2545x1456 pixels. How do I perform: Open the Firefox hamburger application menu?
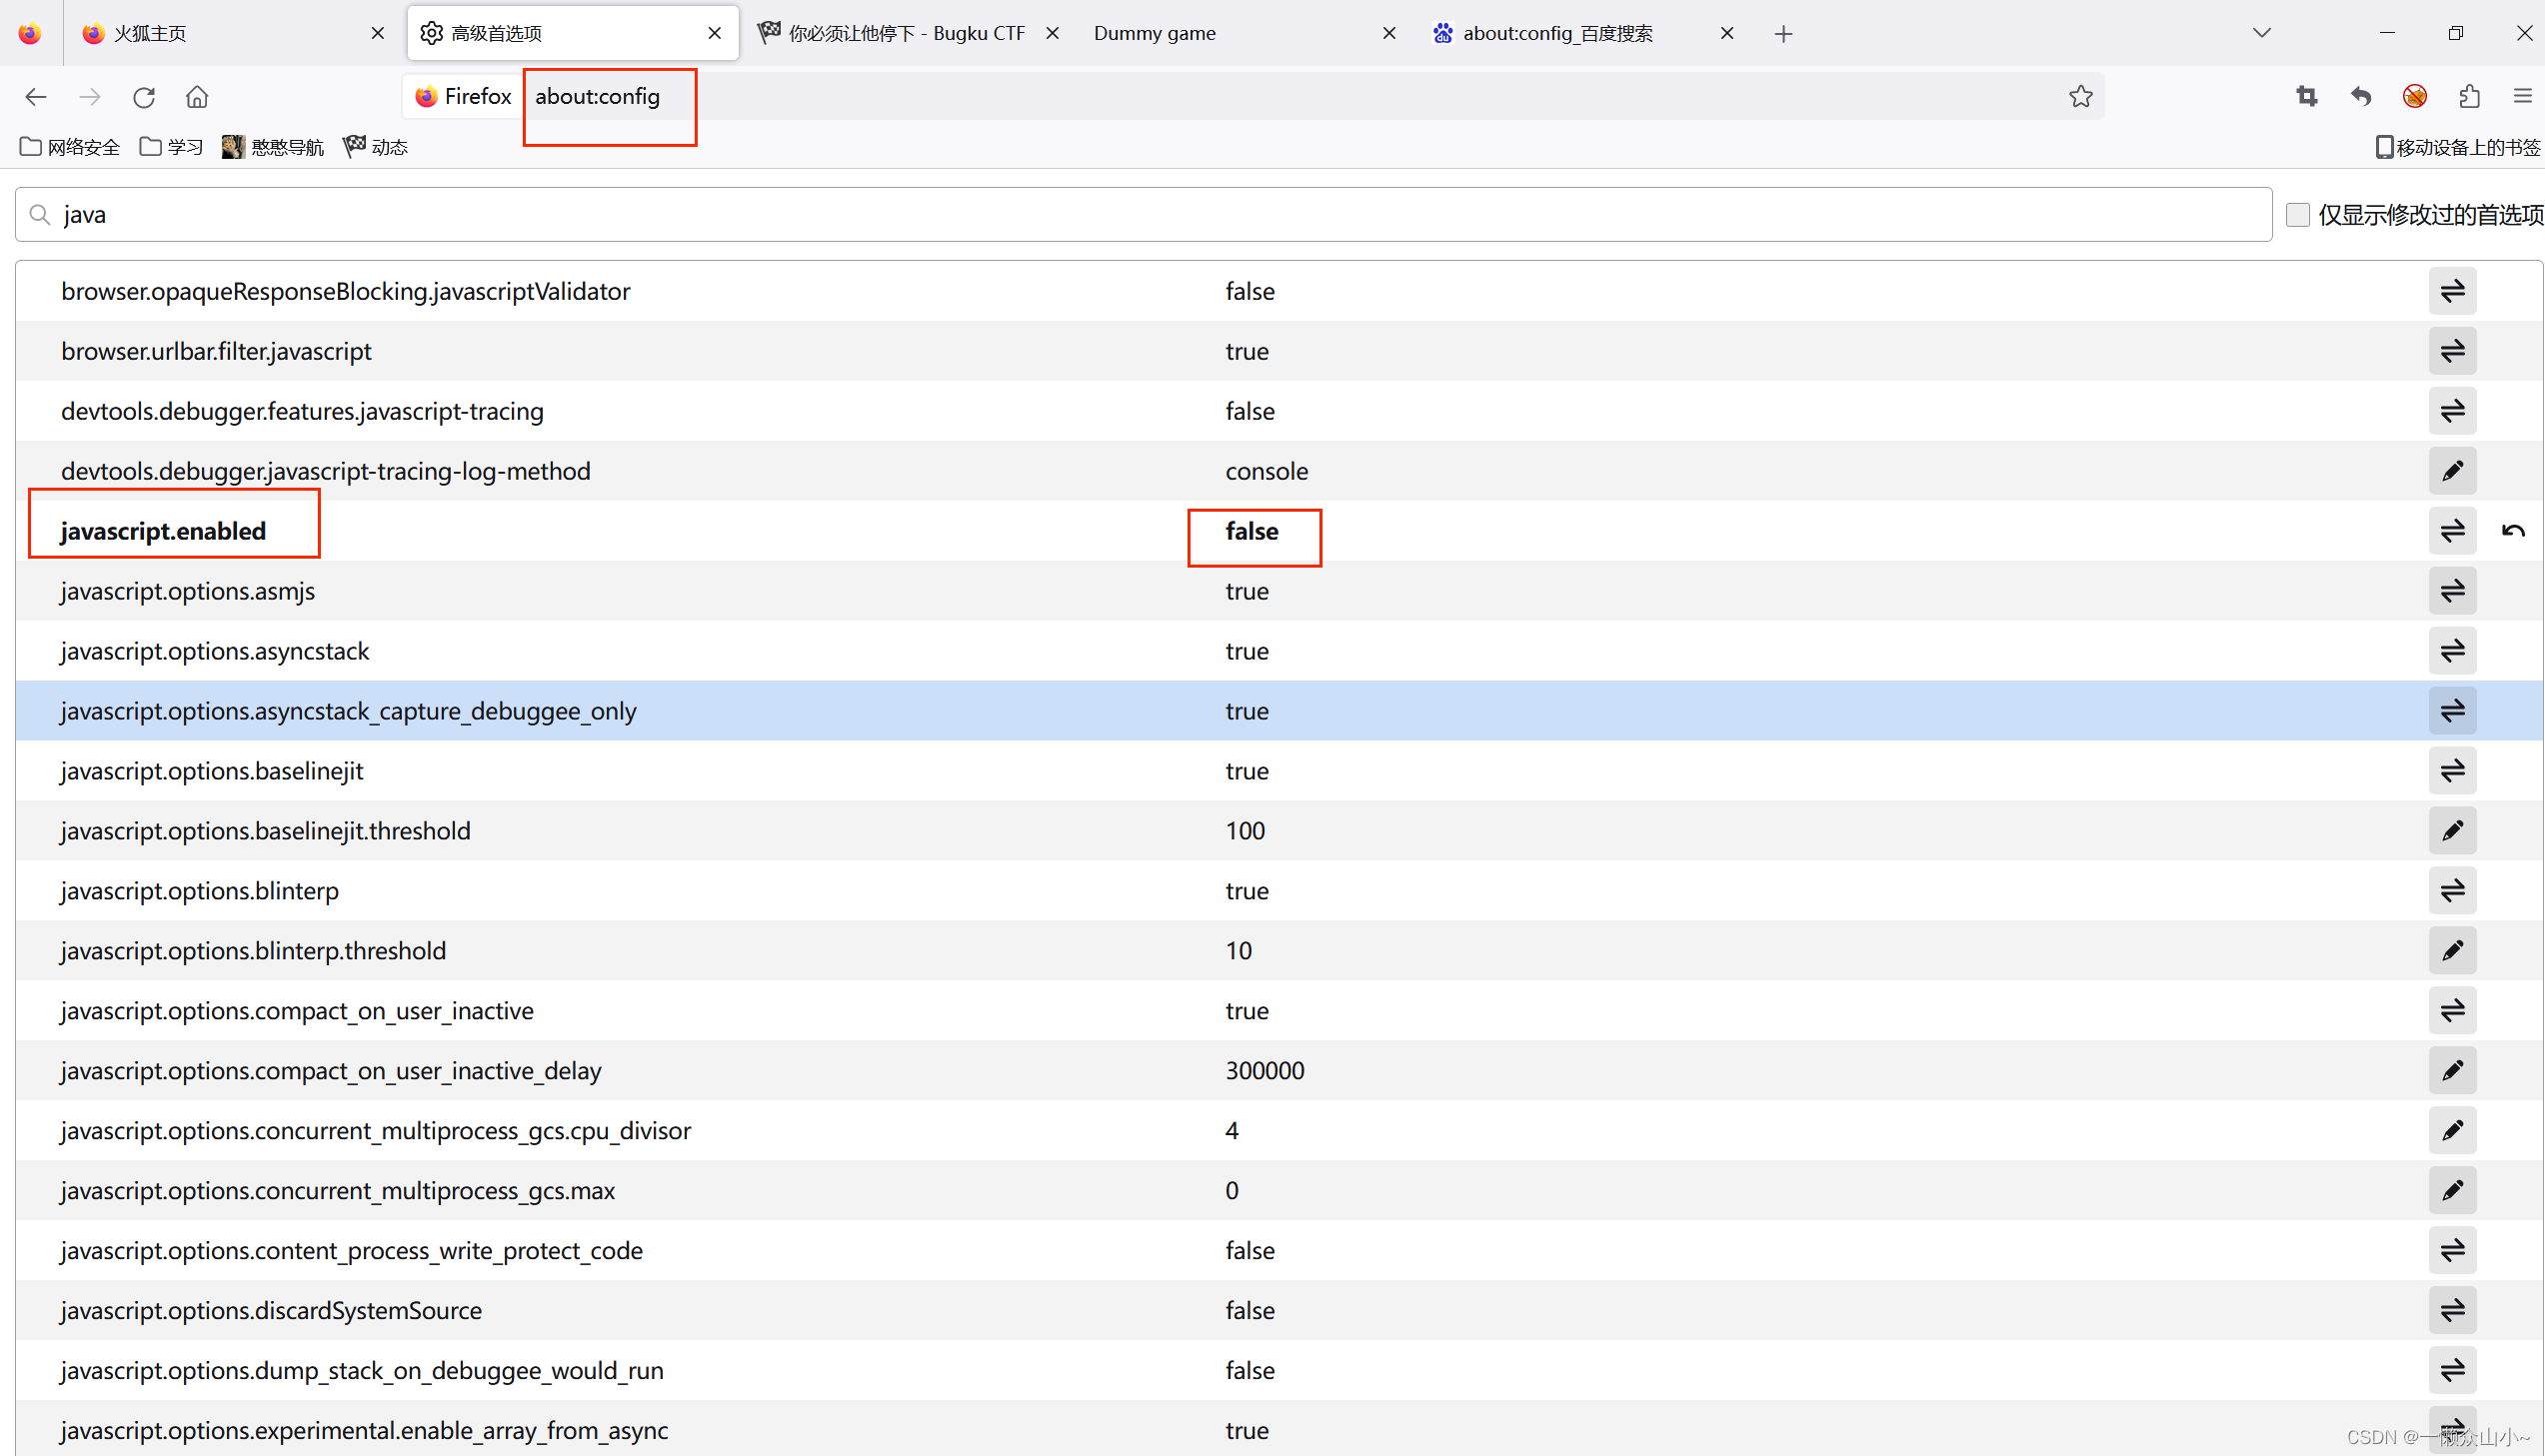(x=2522, y=96)
